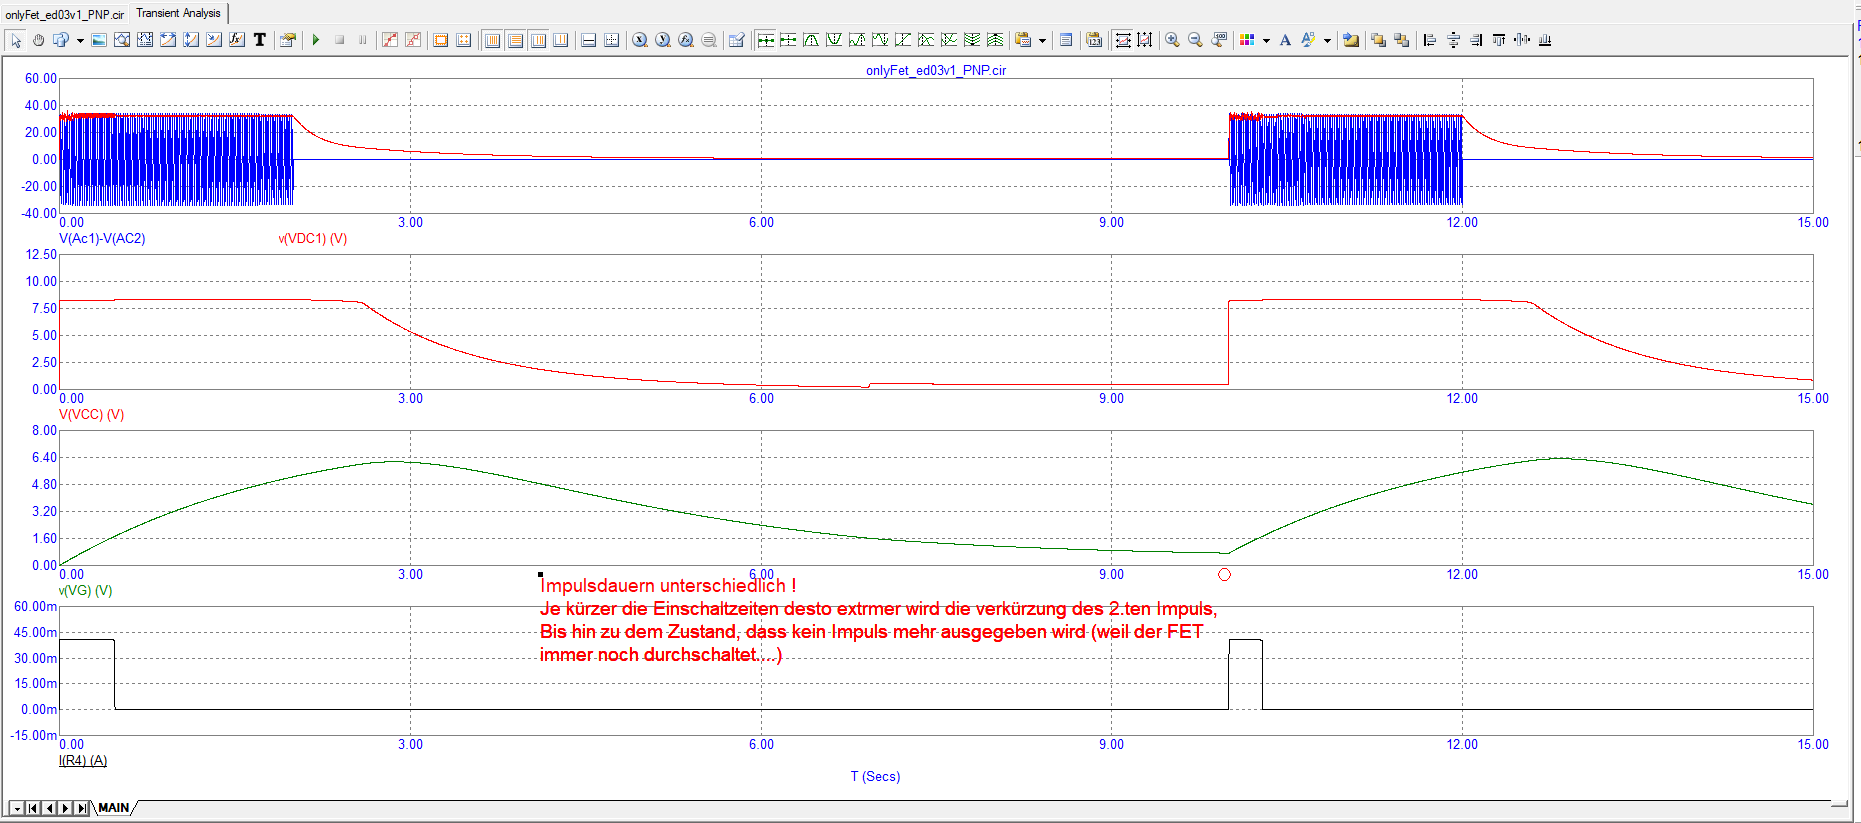Open the page list dropdown at bottom-left
Image resolution: width=1861 pixels, height=823 pixels.
point(17,808)
